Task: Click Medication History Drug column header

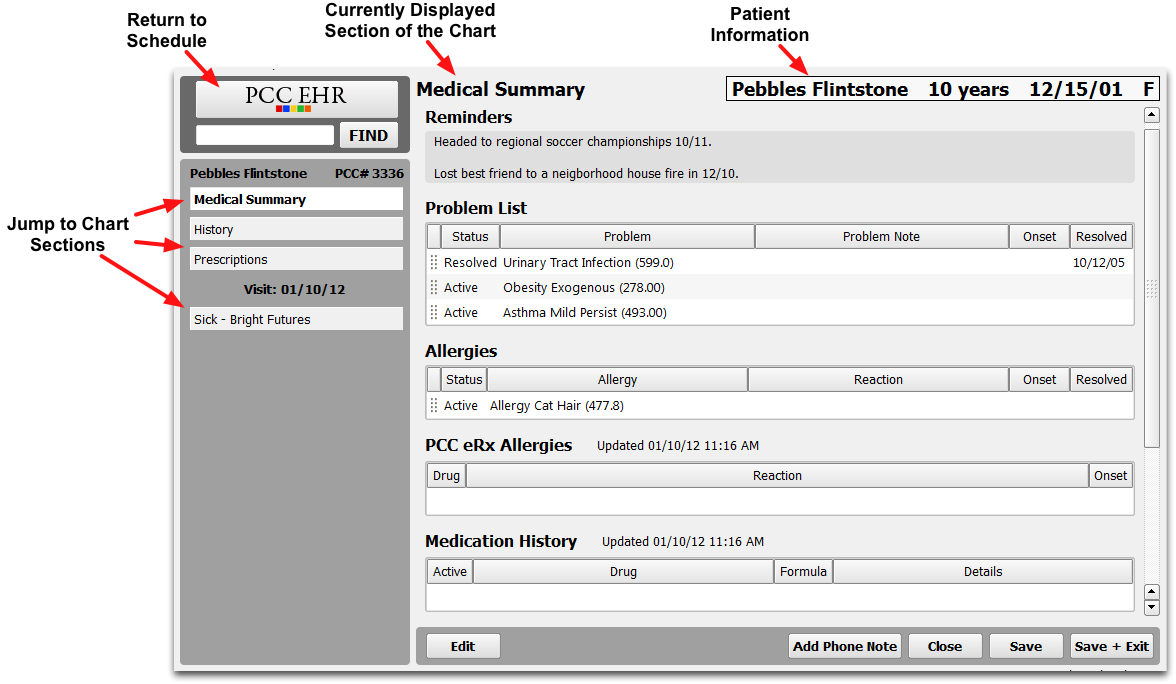Action: click(x=623, y=572)
